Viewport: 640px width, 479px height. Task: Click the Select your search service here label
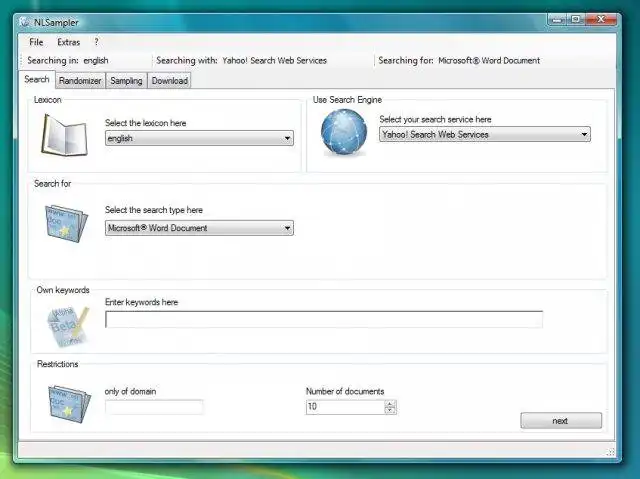tap(435, 119)
